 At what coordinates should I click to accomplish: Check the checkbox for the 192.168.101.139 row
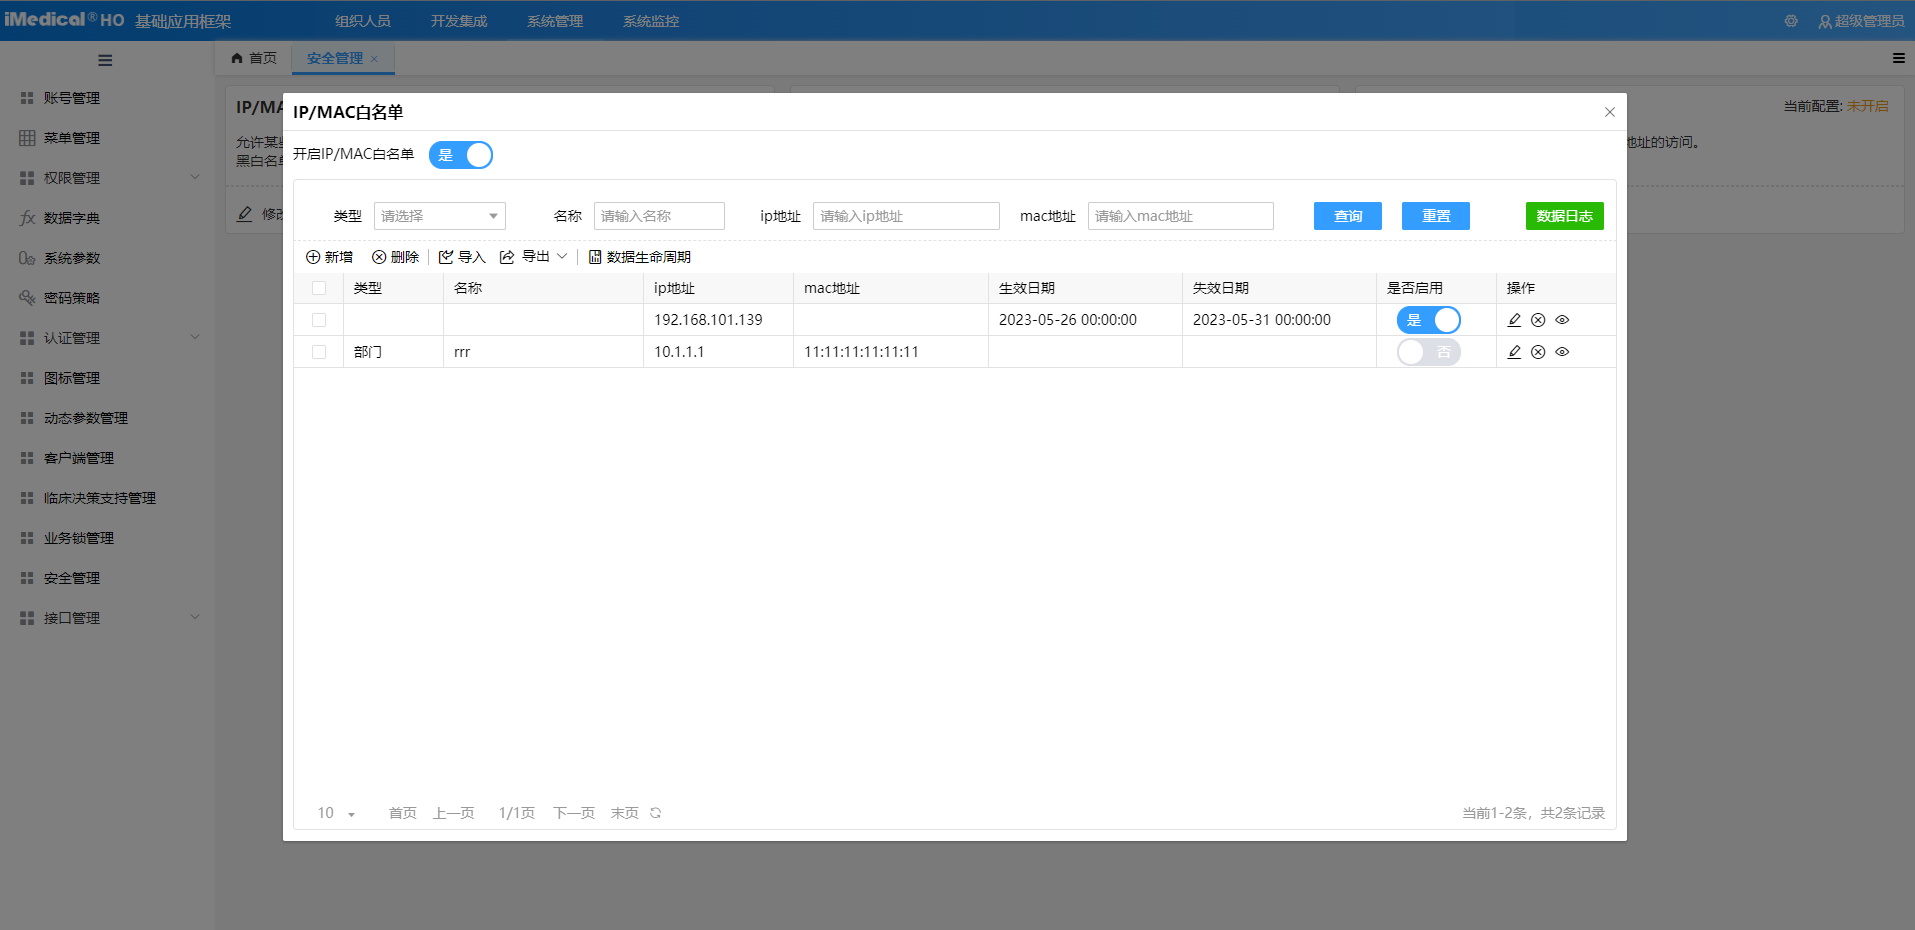(319, 320)
